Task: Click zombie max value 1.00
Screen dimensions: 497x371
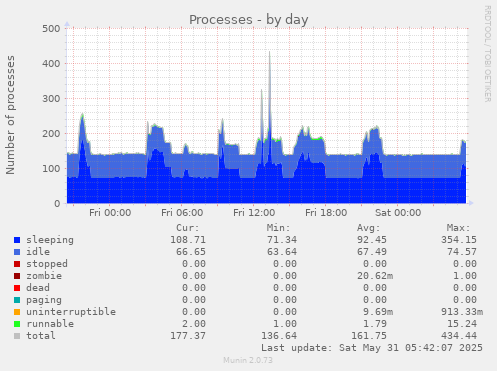Action: tap(465, 276)
